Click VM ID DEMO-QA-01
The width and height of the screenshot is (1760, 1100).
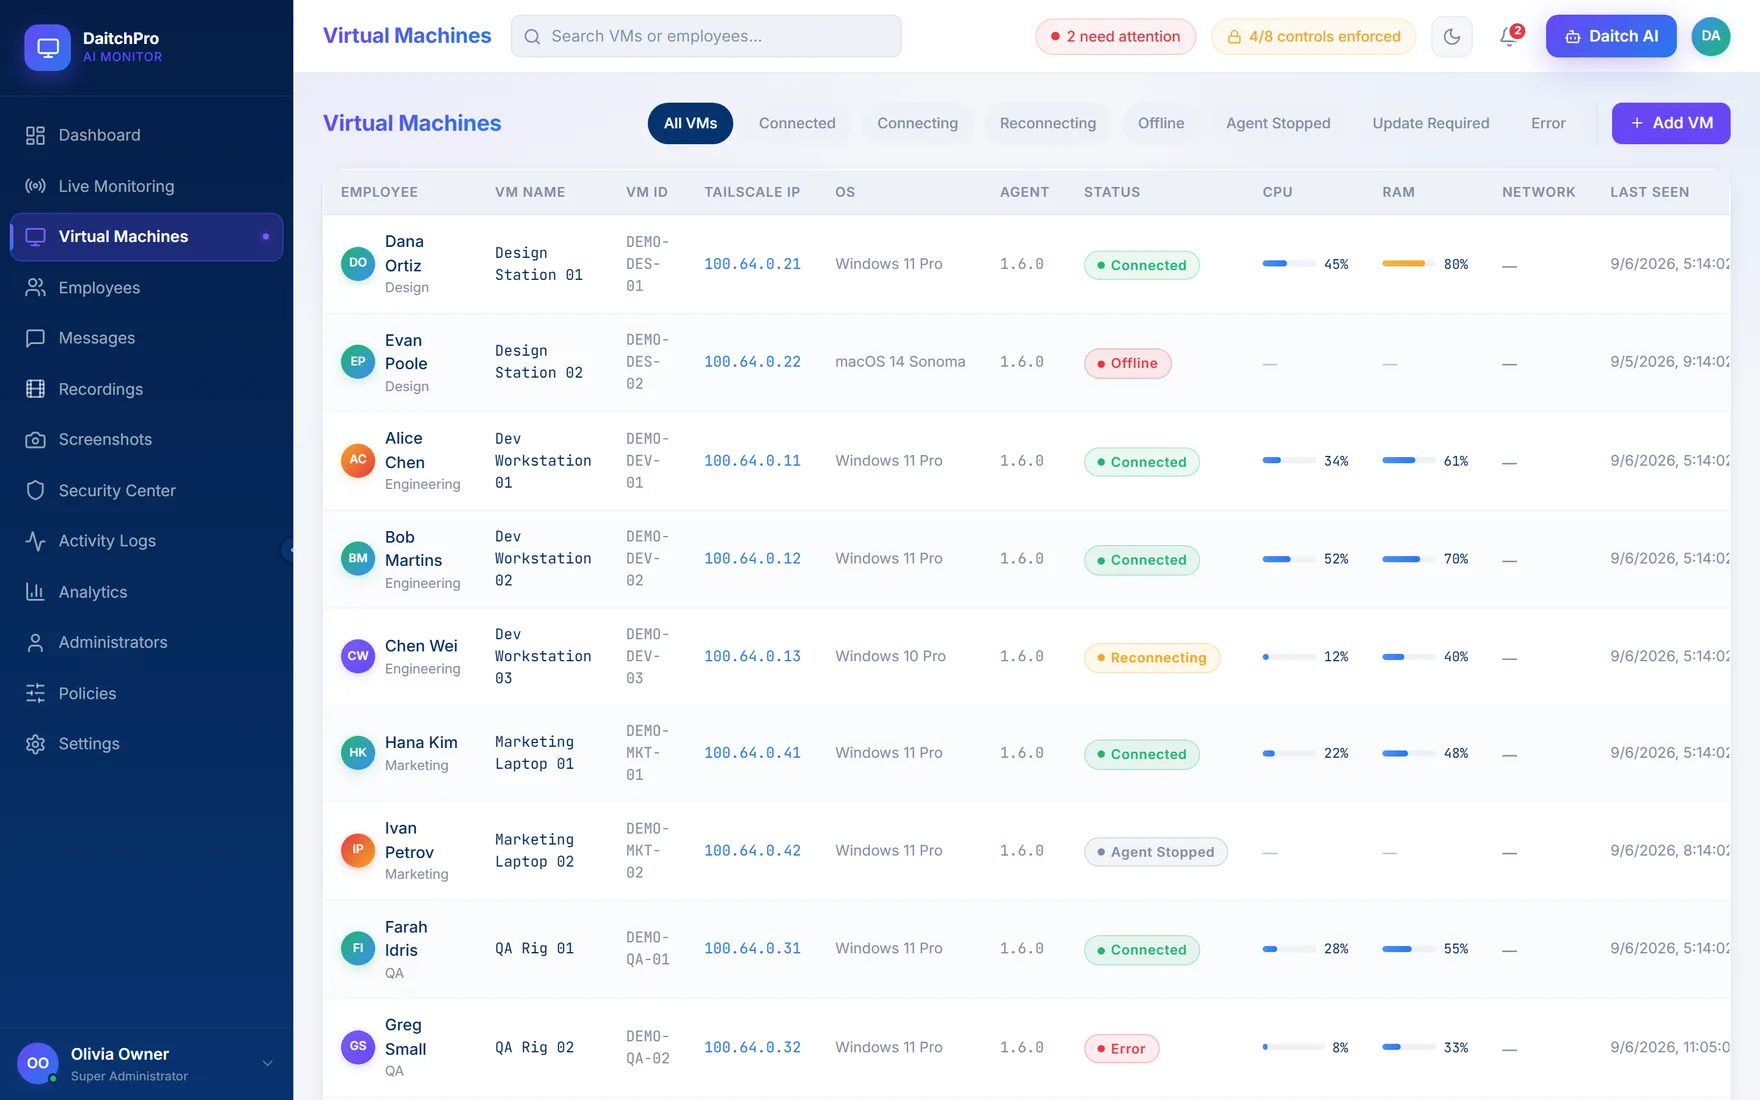click(x=648, y=948)
